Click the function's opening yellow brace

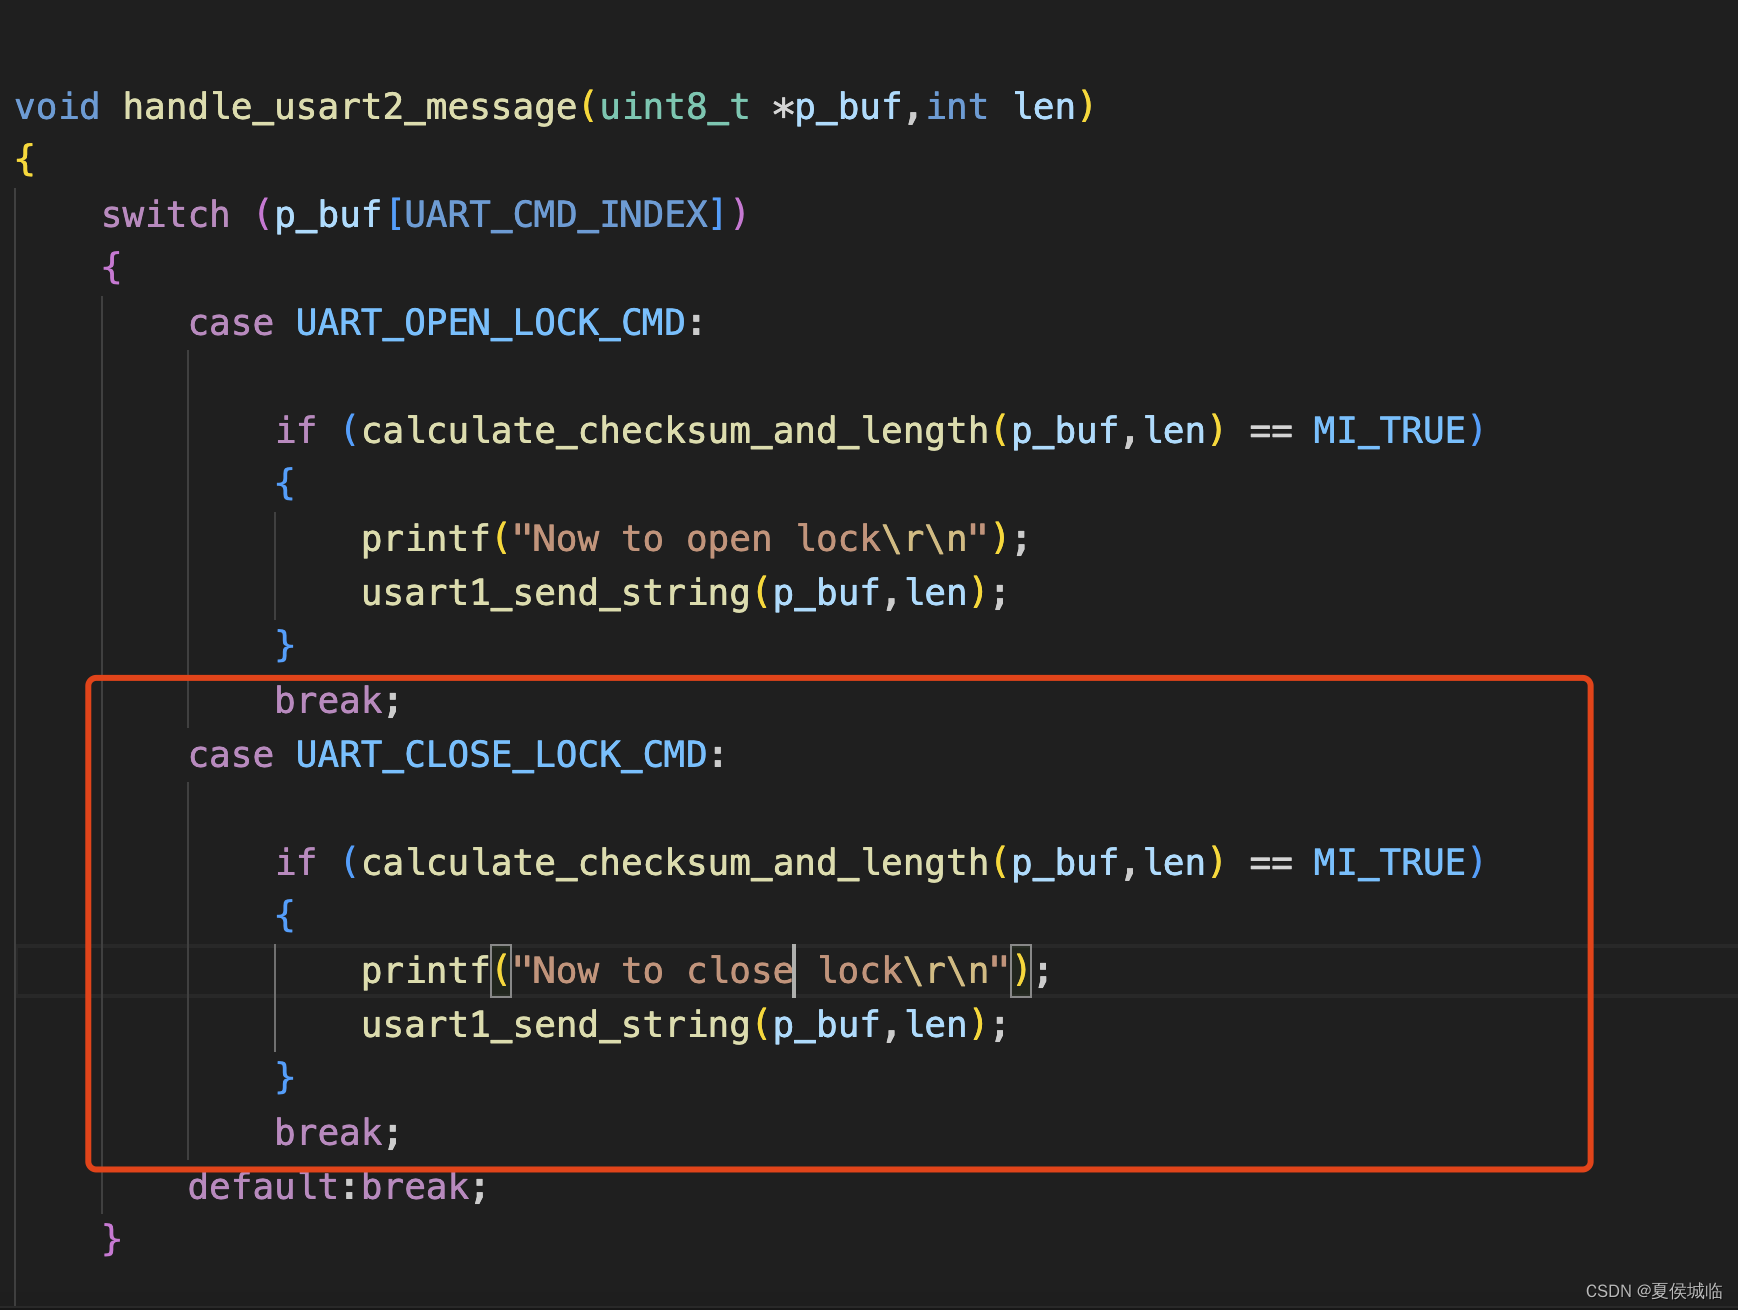pos(25,160)
